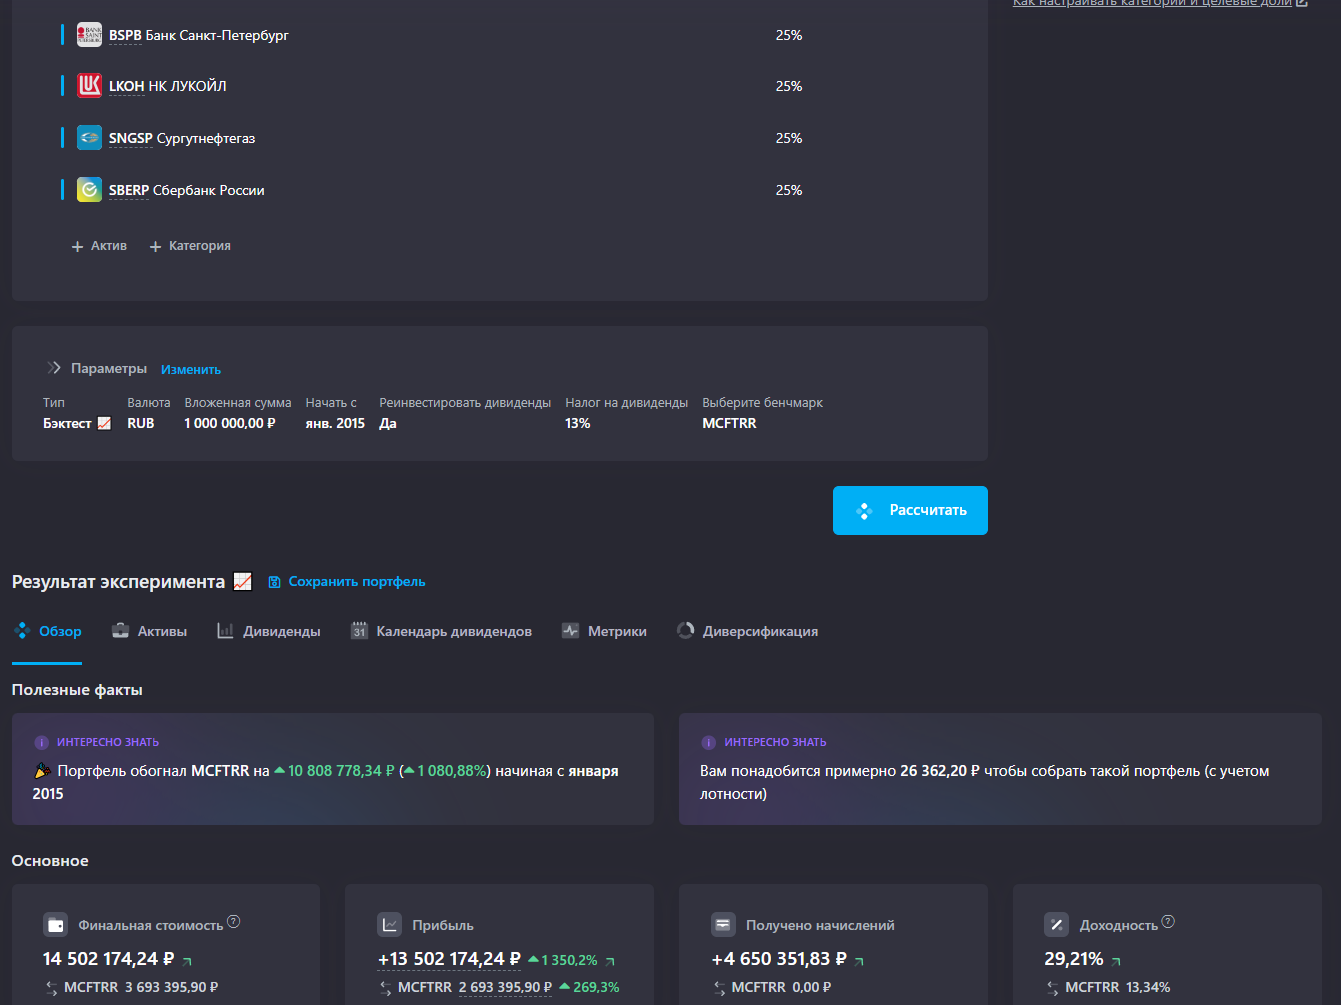Image resolution: width=1341 pixels, height=1005 pixels.
Task: Click the 25% share for SBERP
Action: tap(789, 190)
